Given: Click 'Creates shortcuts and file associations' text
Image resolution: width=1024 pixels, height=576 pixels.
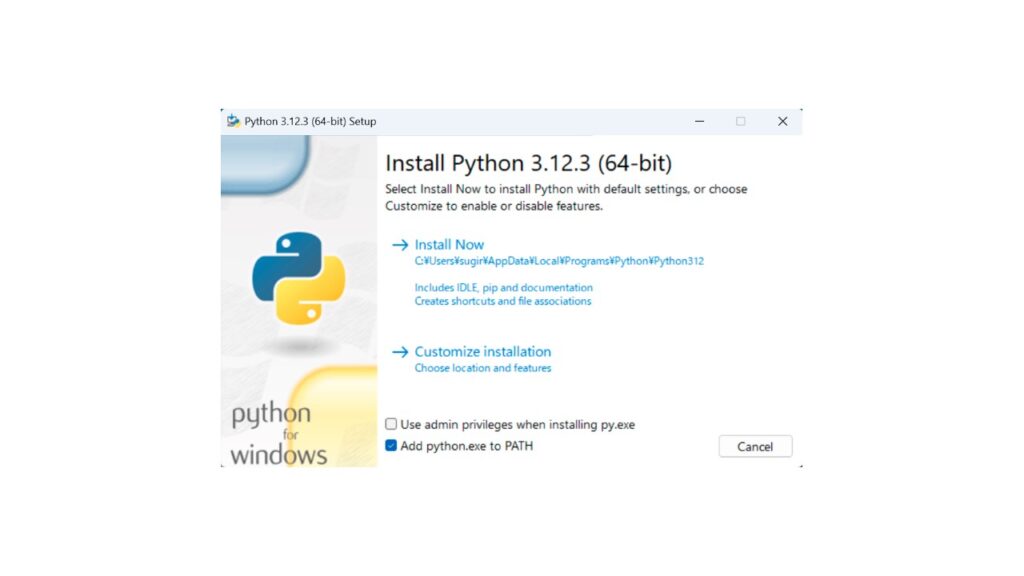Looking at the screenshot, I should pos(503,301).
